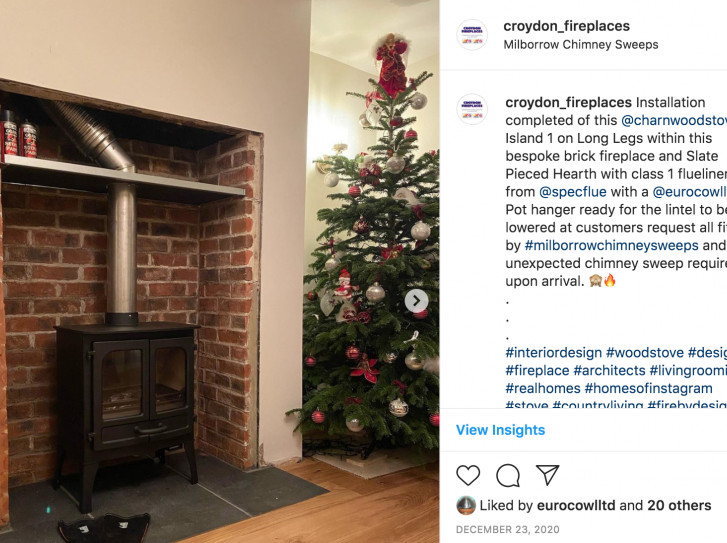Like the post with the heart icon
Viewport: 727px width, 543px height.
pos(468,475)
